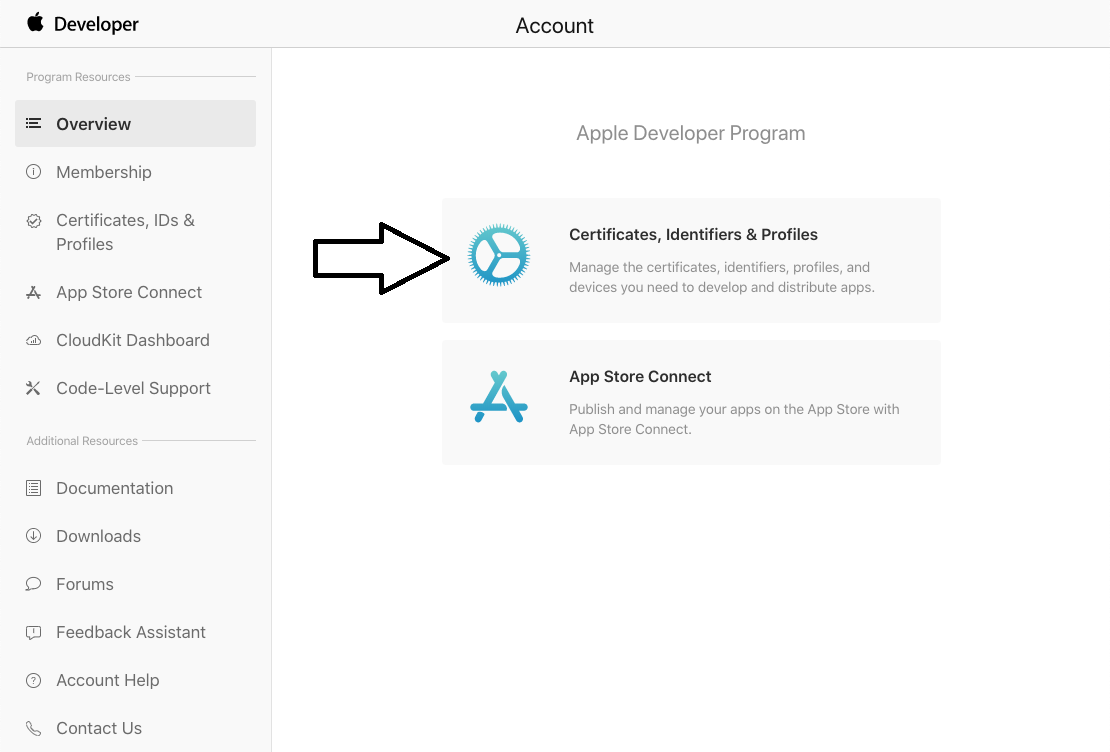Click the Membership info icon

tap(34, 172)
